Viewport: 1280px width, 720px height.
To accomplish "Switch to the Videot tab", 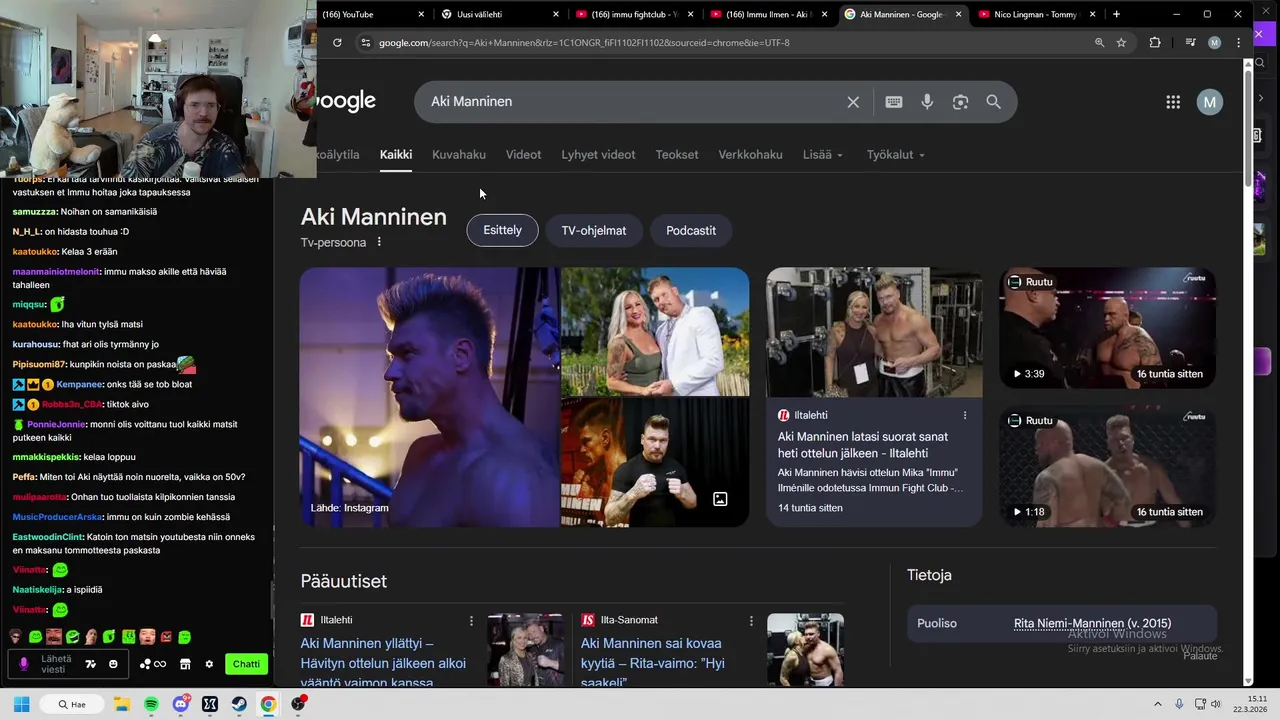I will [523, 155].
